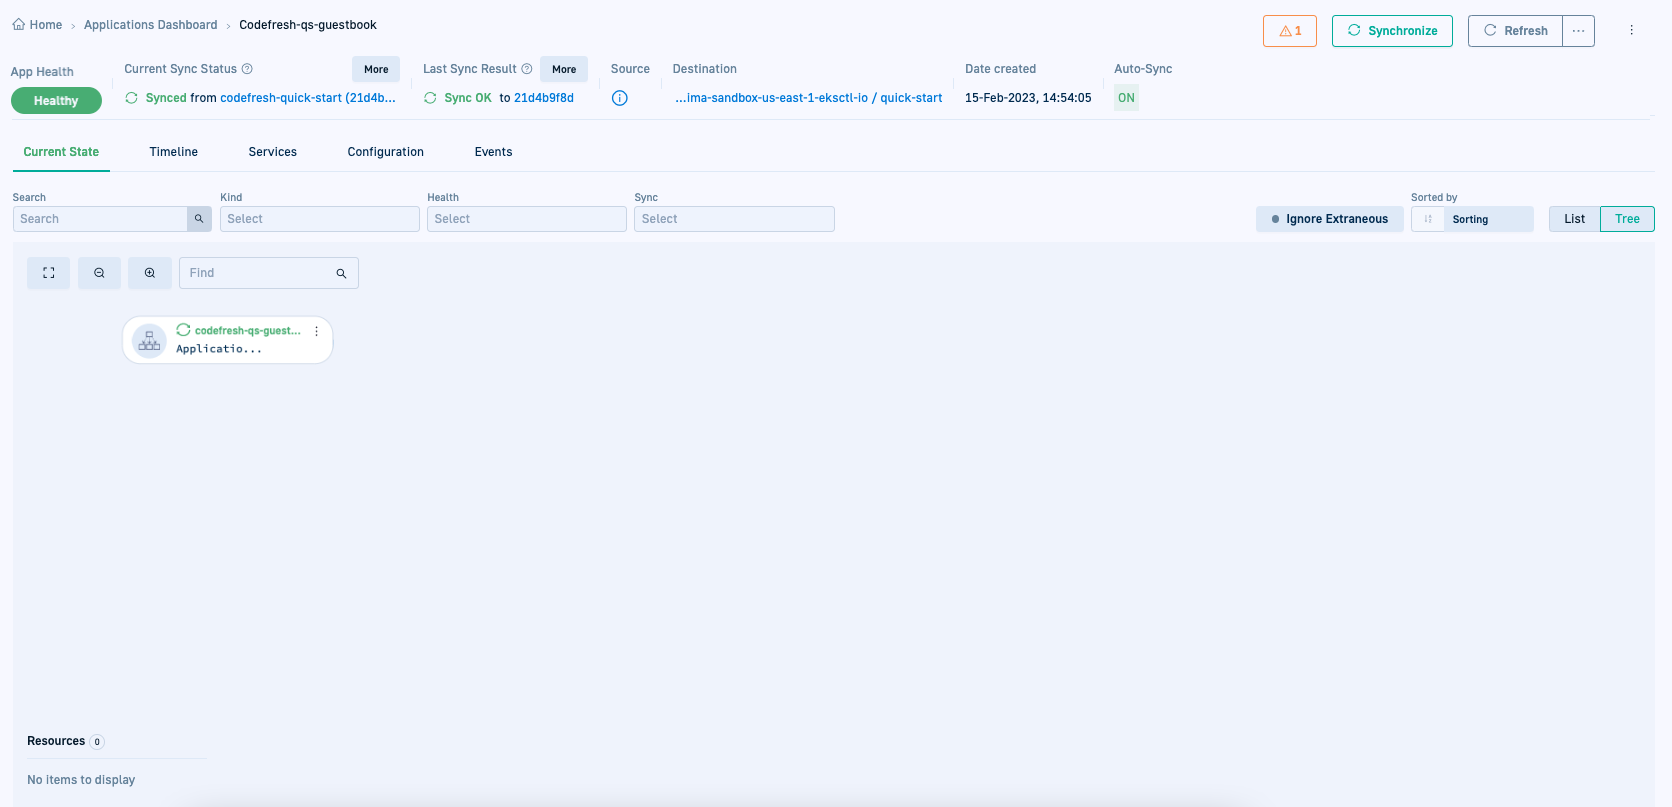This screenshot has width=1672, height=807.
Task: Open the Sync select dropdown
Action: click(x=734, y=219)
